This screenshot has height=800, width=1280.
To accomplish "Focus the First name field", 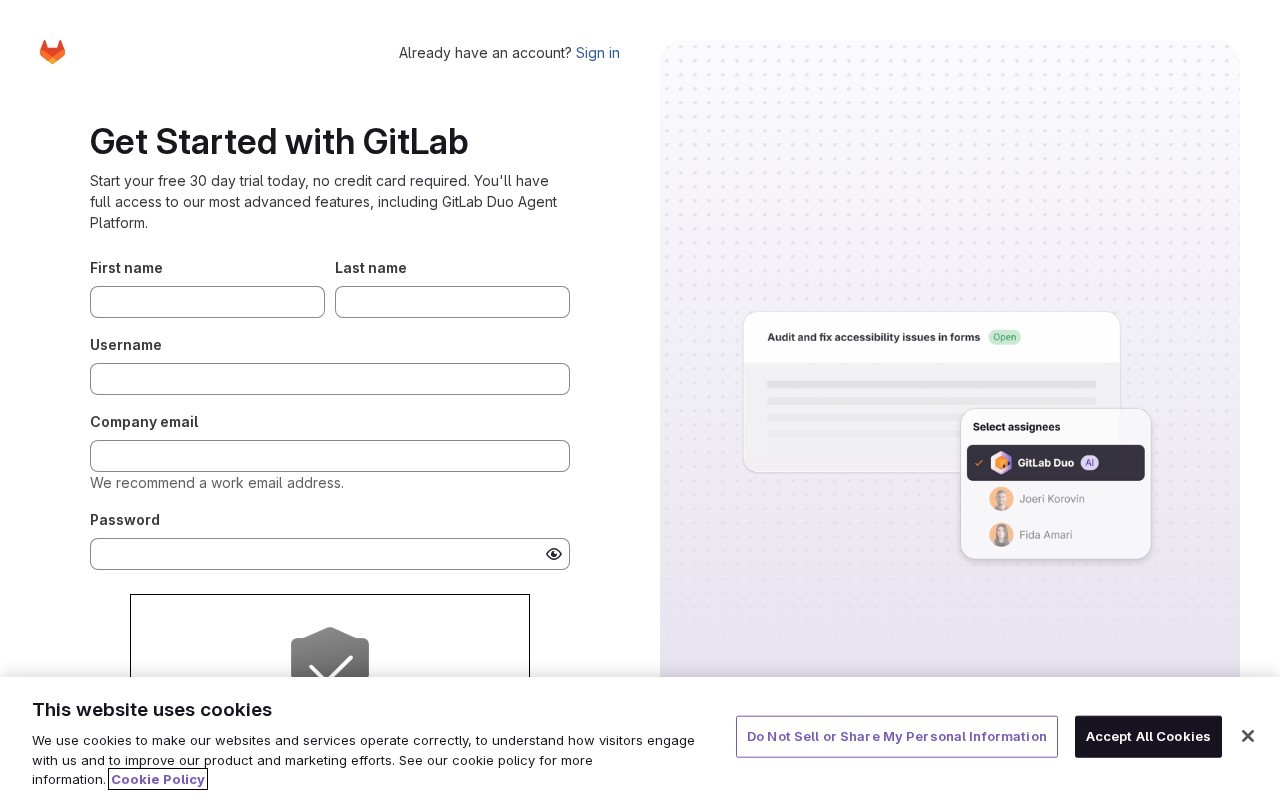I will tap(207, 302).
